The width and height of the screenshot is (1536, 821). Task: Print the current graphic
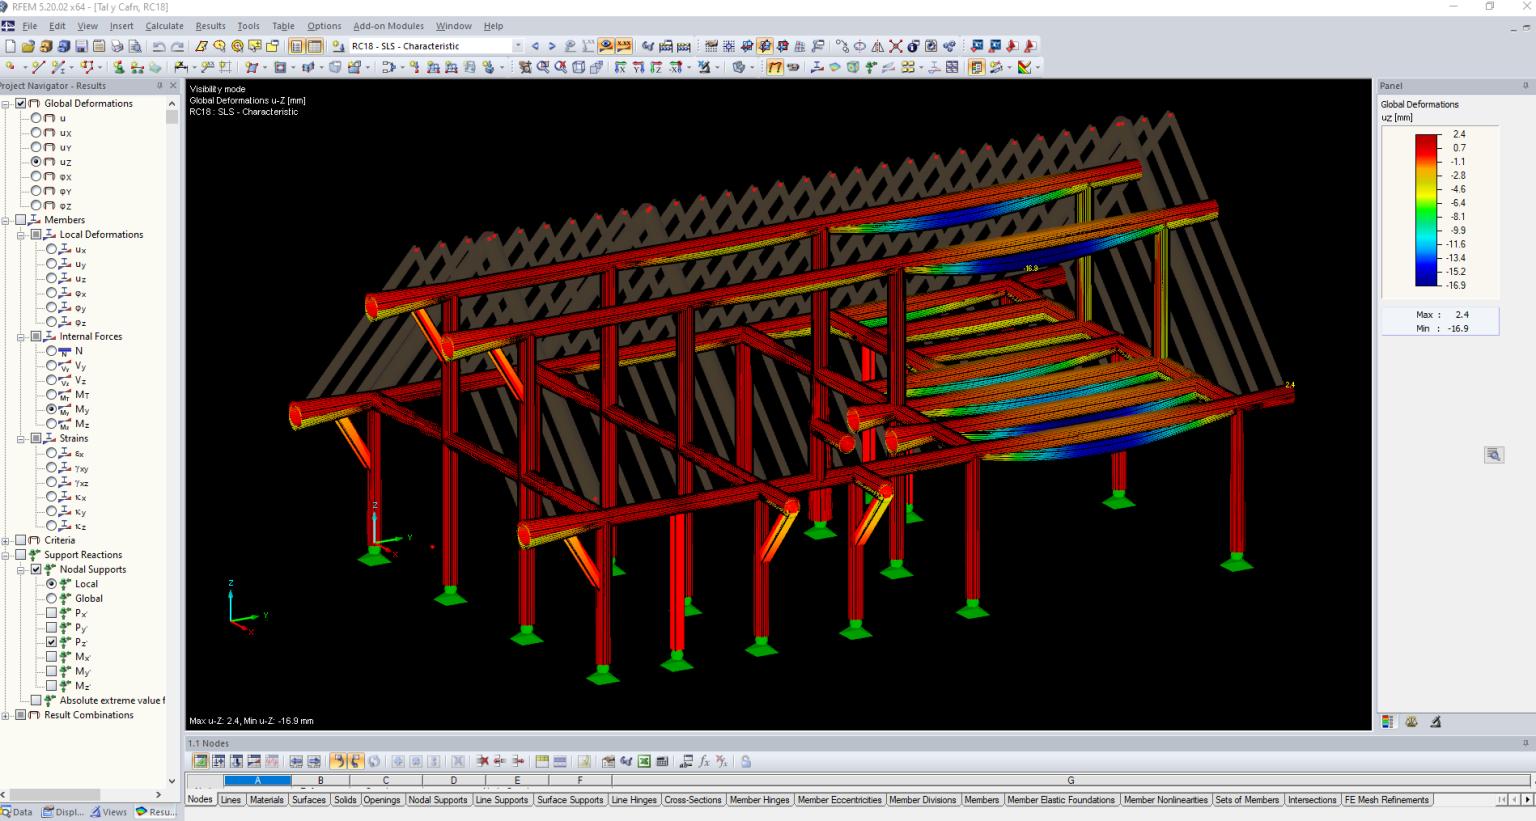point(115,45)
